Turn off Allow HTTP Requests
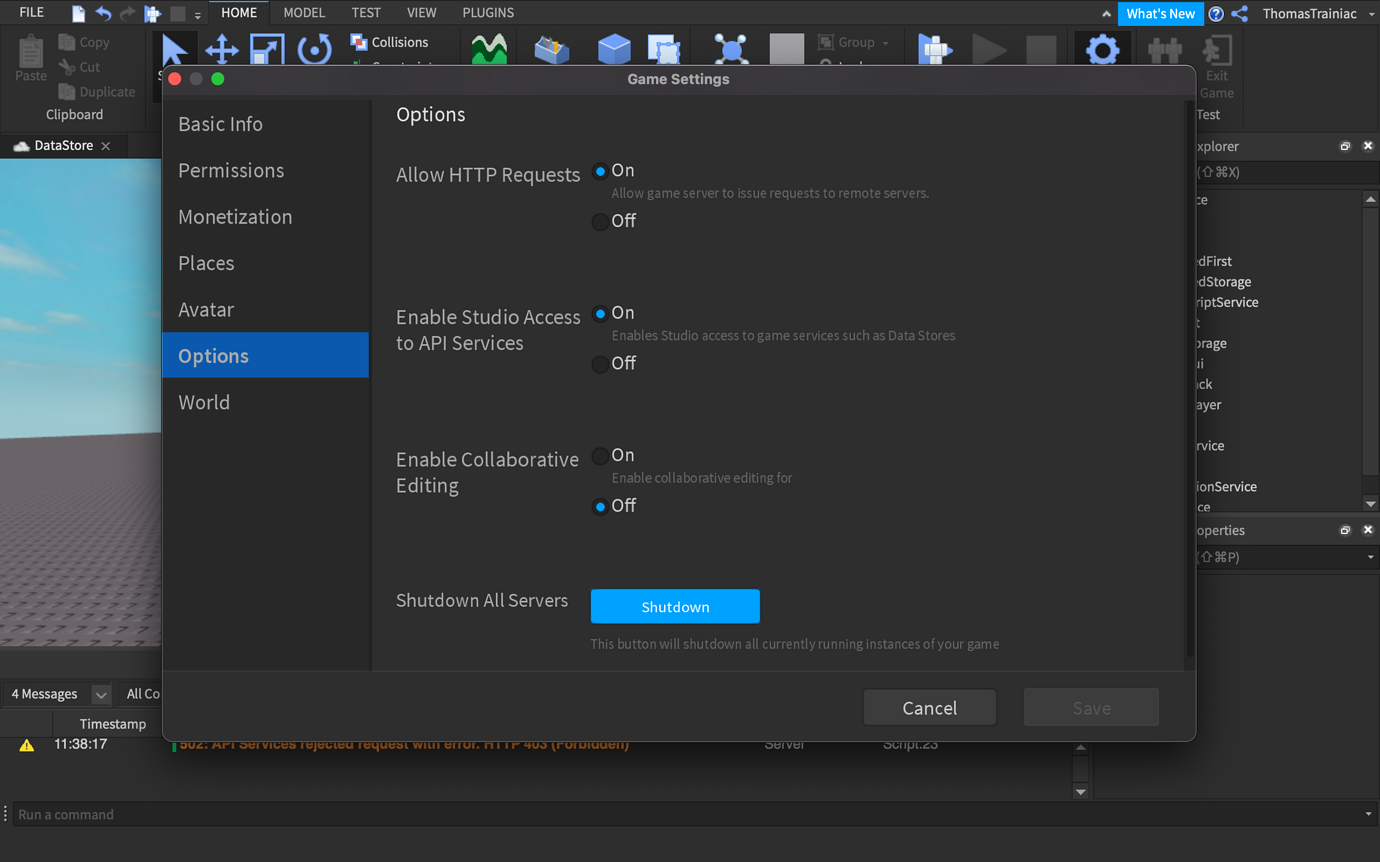 point(600,221)
